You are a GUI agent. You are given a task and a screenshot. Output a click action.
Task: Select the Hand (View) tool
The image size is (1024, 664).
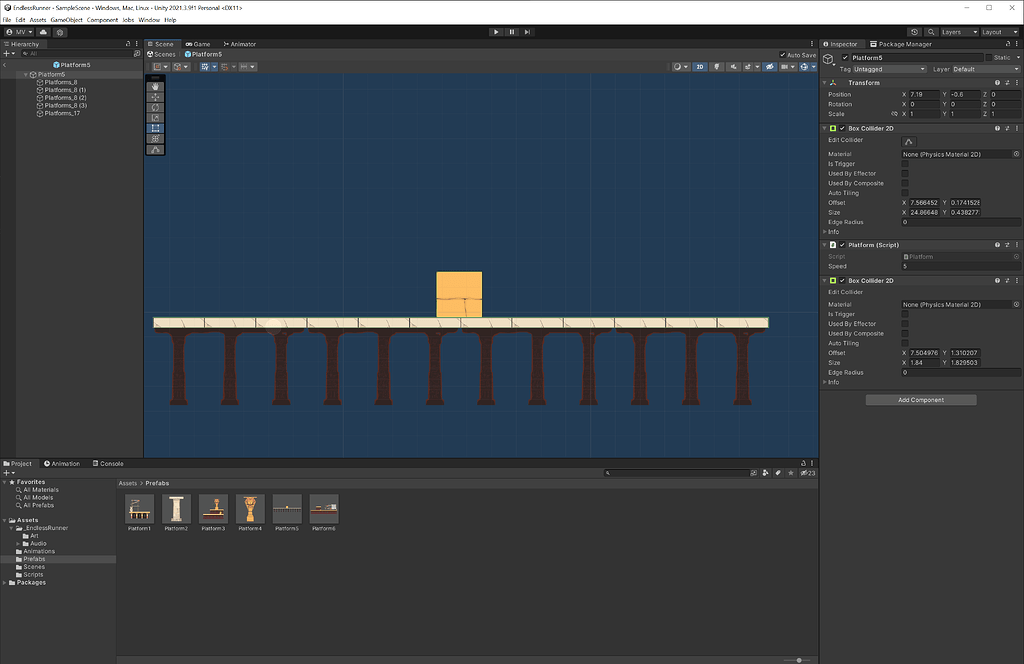point(155,86)
